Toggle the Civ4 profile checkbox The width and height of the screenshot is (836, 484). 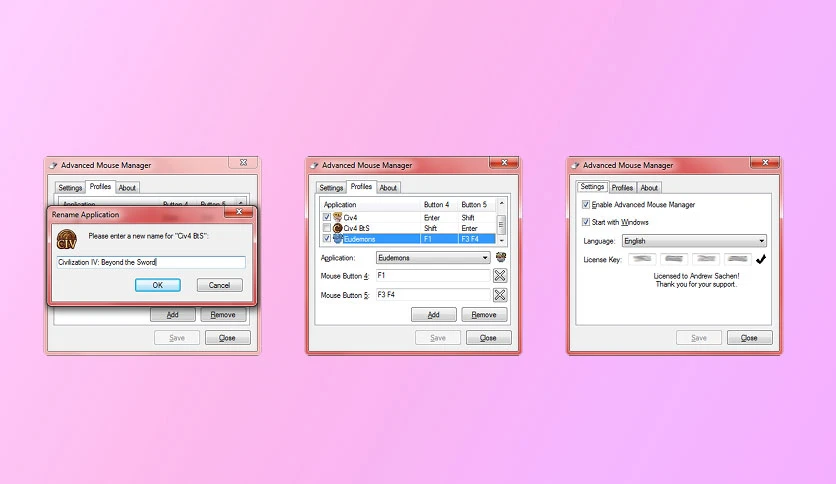coord(327,217)
